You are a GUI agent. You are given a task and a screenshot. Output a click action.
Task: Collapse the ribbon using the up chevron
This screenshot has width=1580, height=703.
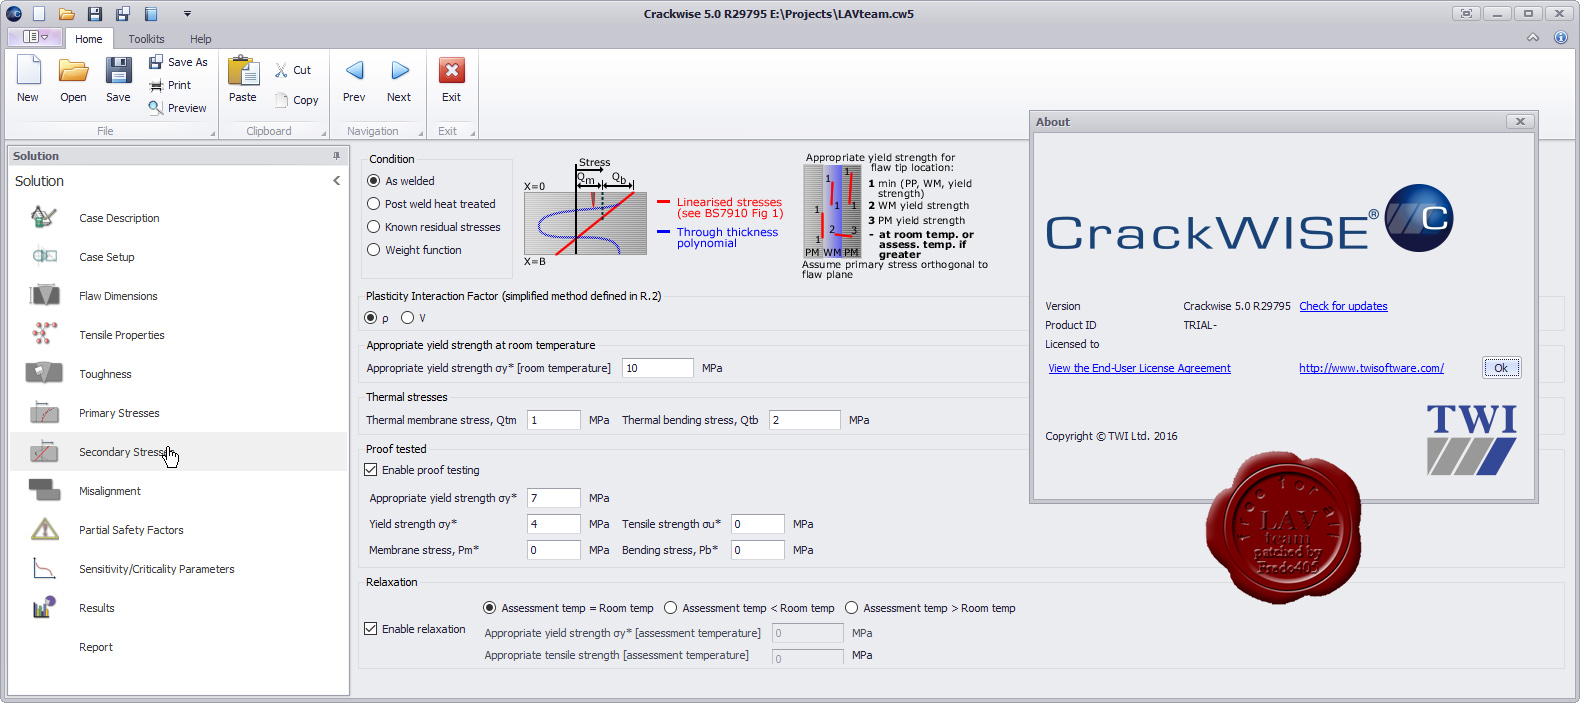click(1533, 38)
